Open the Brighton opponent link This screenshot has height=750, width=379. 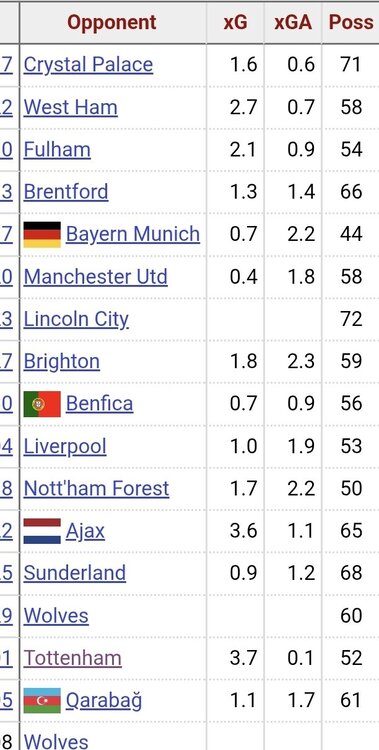[x=62, y=362]
